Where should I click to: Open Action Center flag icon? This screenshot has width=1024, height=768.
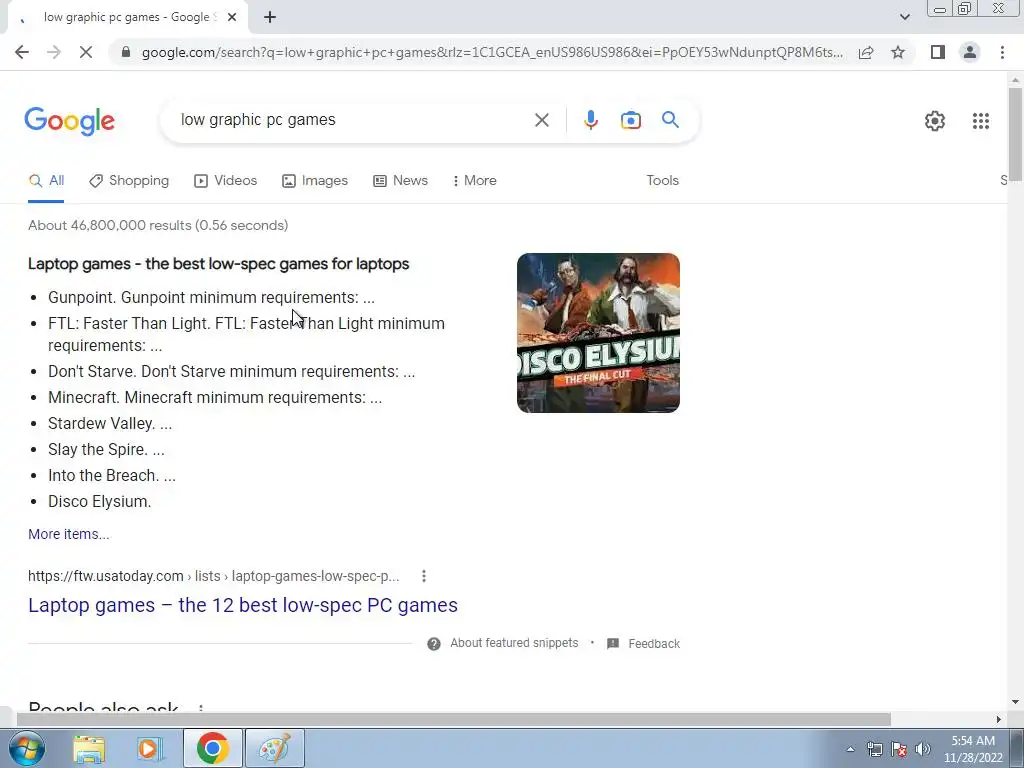(899, 749)
